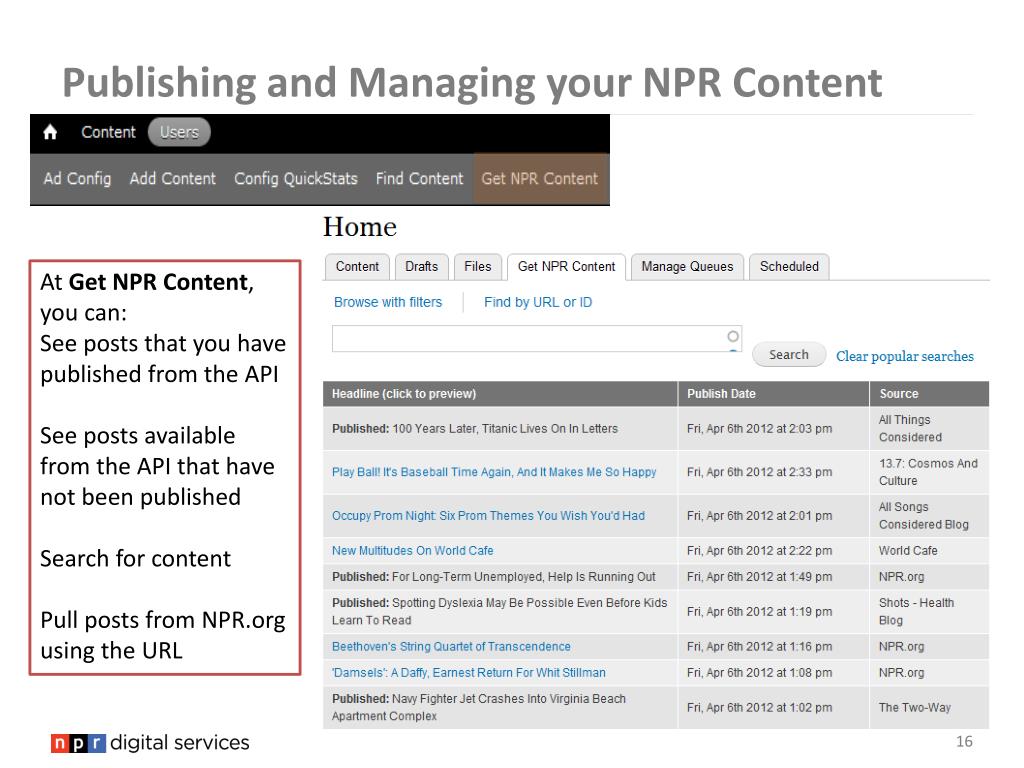
Task: Switch to the Content tab
Action: [x=357, y=266]
